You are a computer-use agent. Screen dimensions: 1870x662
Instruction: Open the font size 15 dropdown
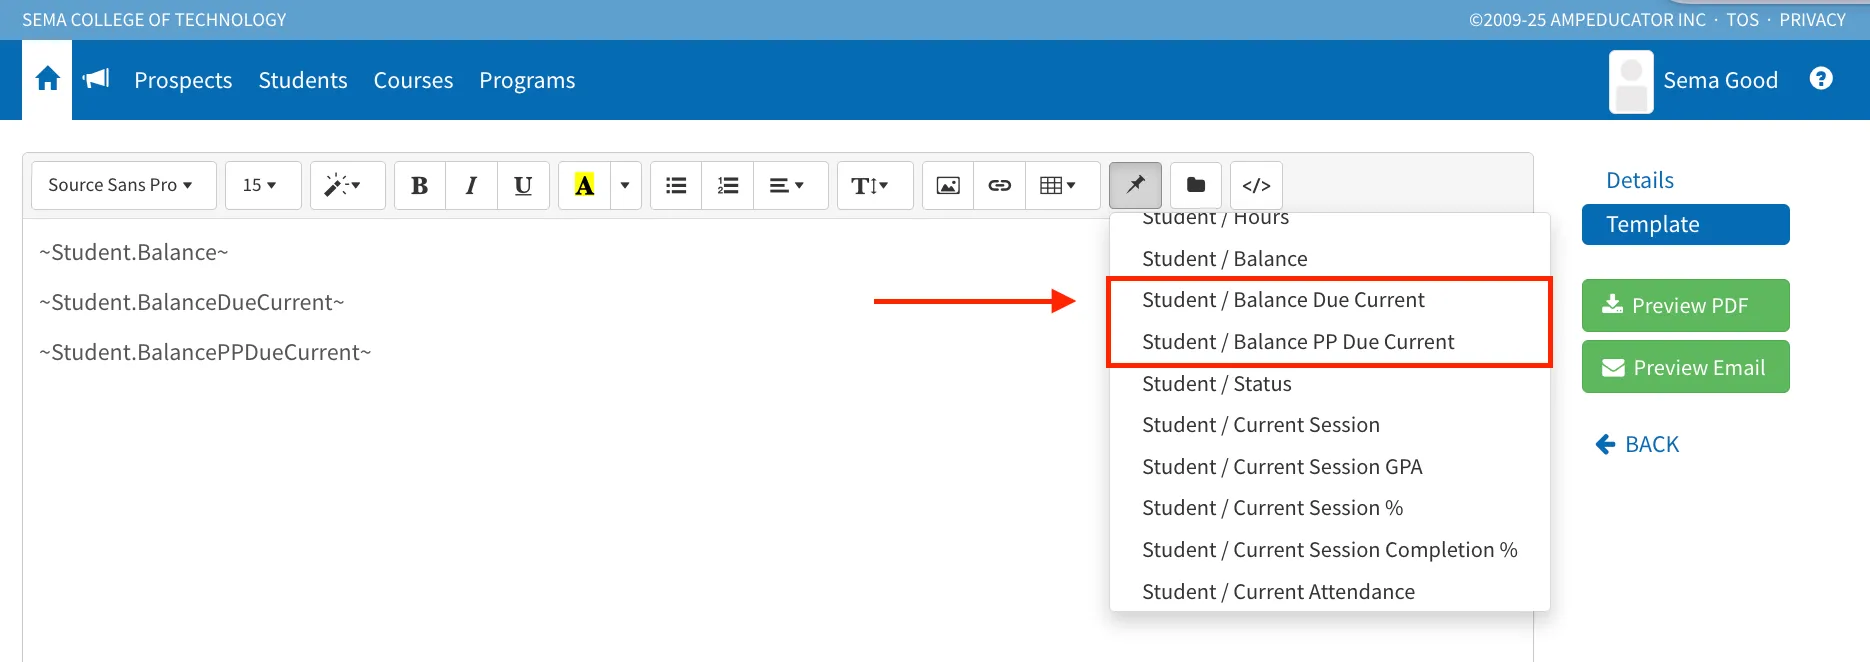click(x=263, y=185)
